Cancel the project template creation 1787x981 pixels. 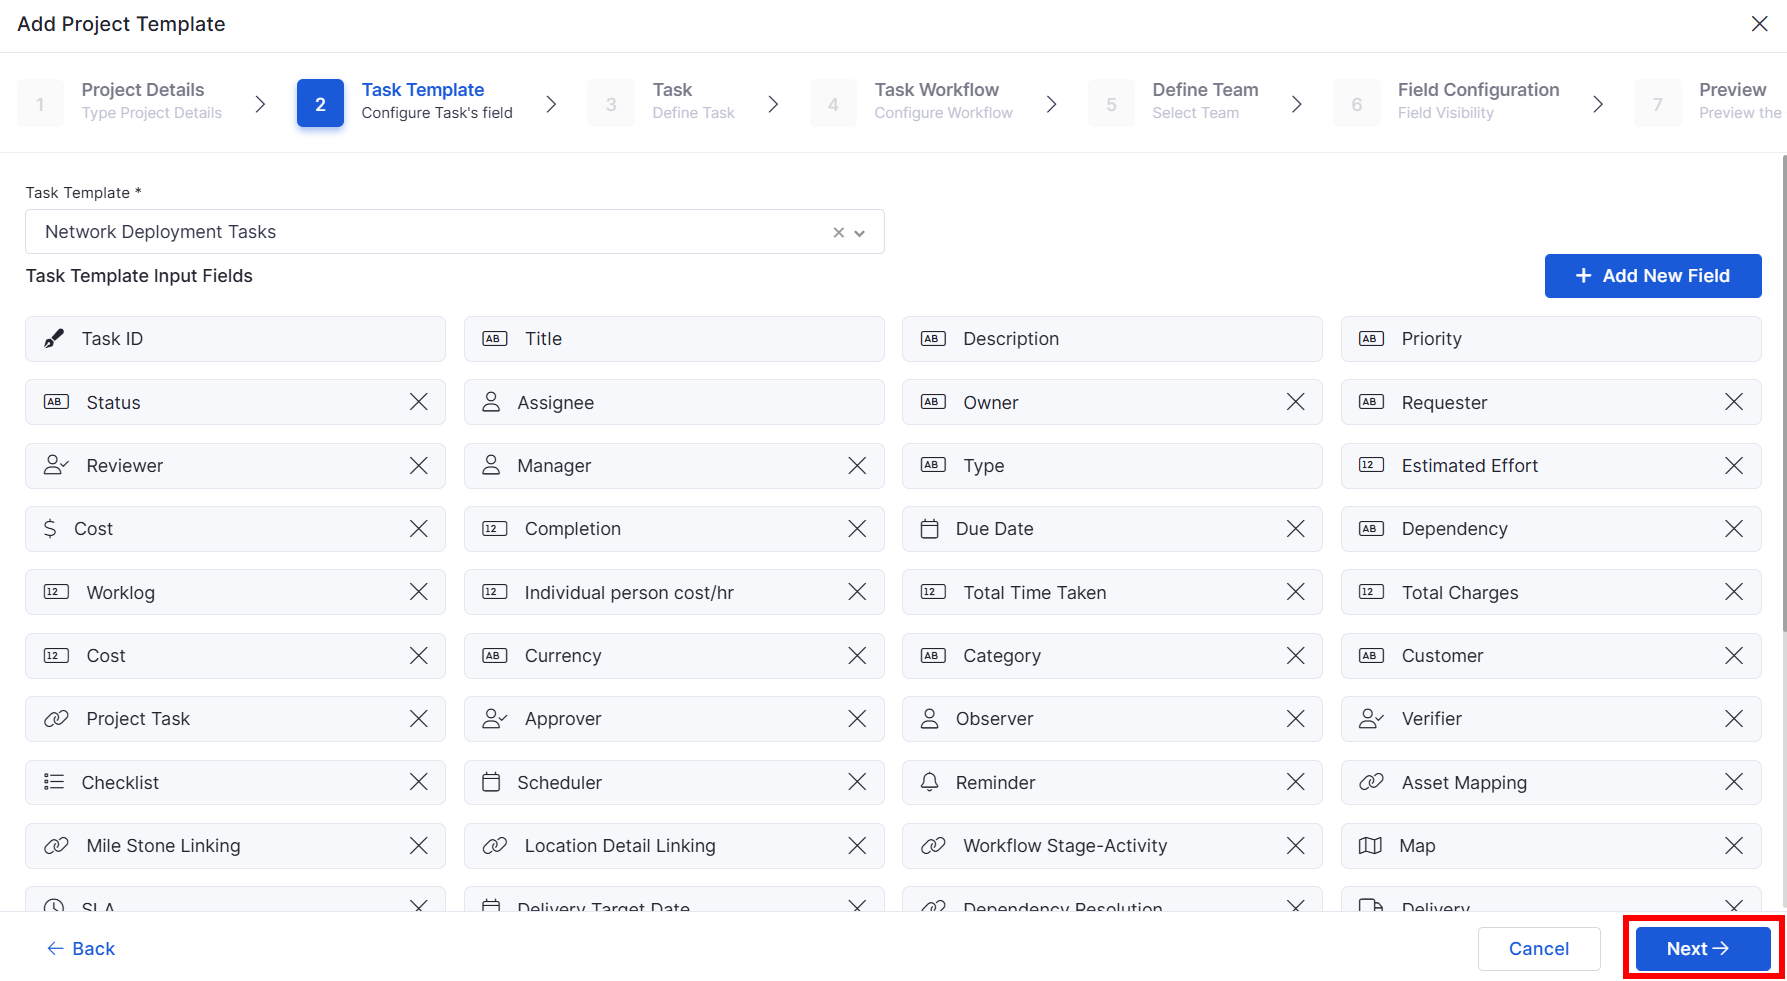pyautogui.click(x=1538, y=949)
